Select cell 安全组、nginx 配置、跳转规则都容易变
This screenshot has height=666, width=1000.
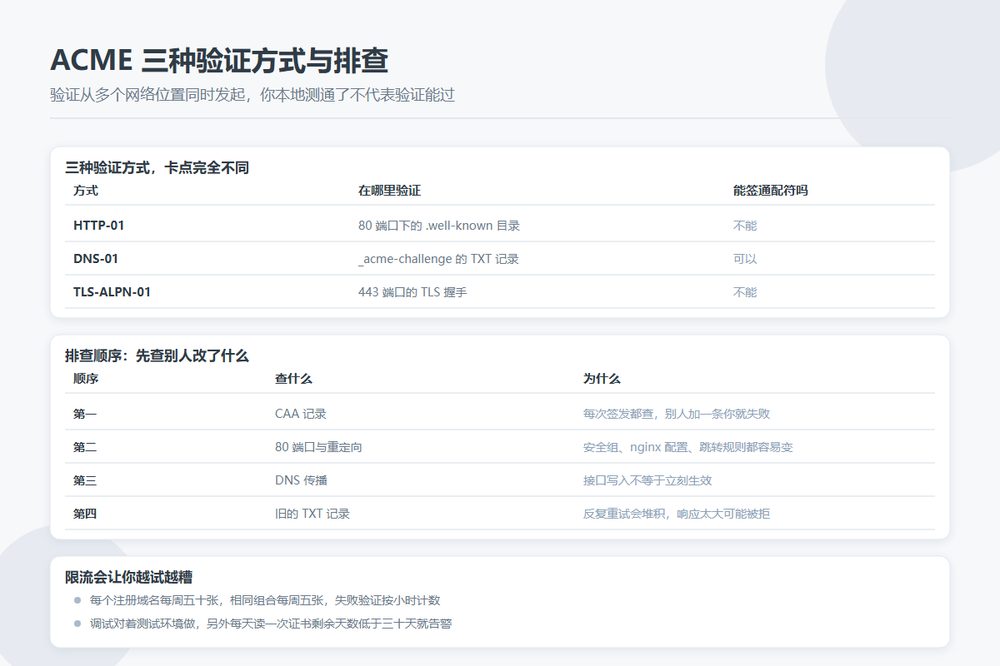688,447
